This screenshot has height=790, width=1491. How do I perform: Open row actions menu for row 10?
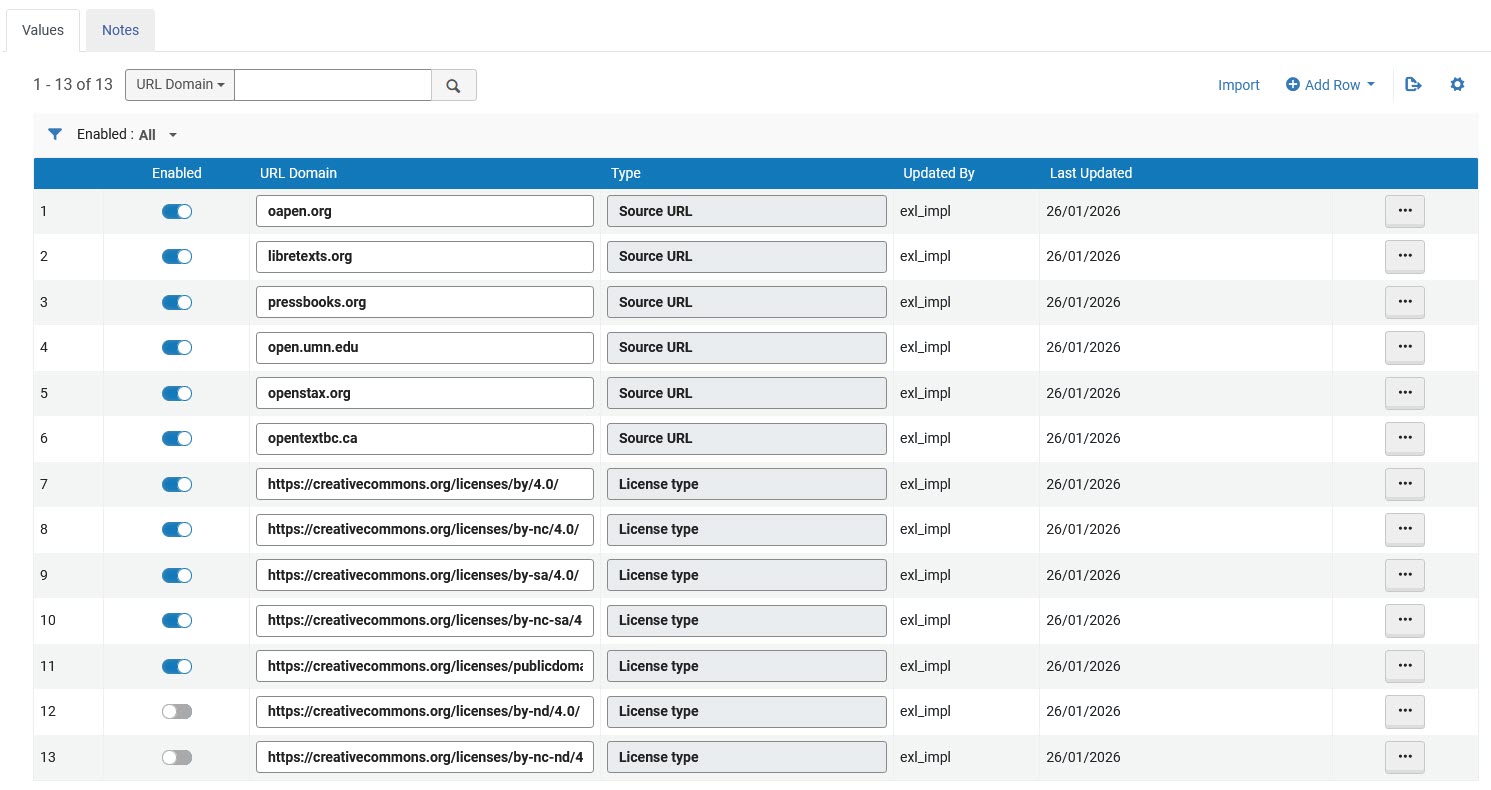pos(1404,620)
